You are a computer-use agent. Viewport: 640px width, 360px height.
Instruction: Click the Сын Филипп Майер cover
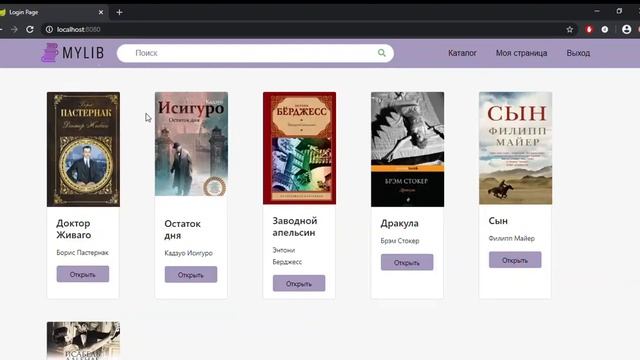(x=516, y=148)
